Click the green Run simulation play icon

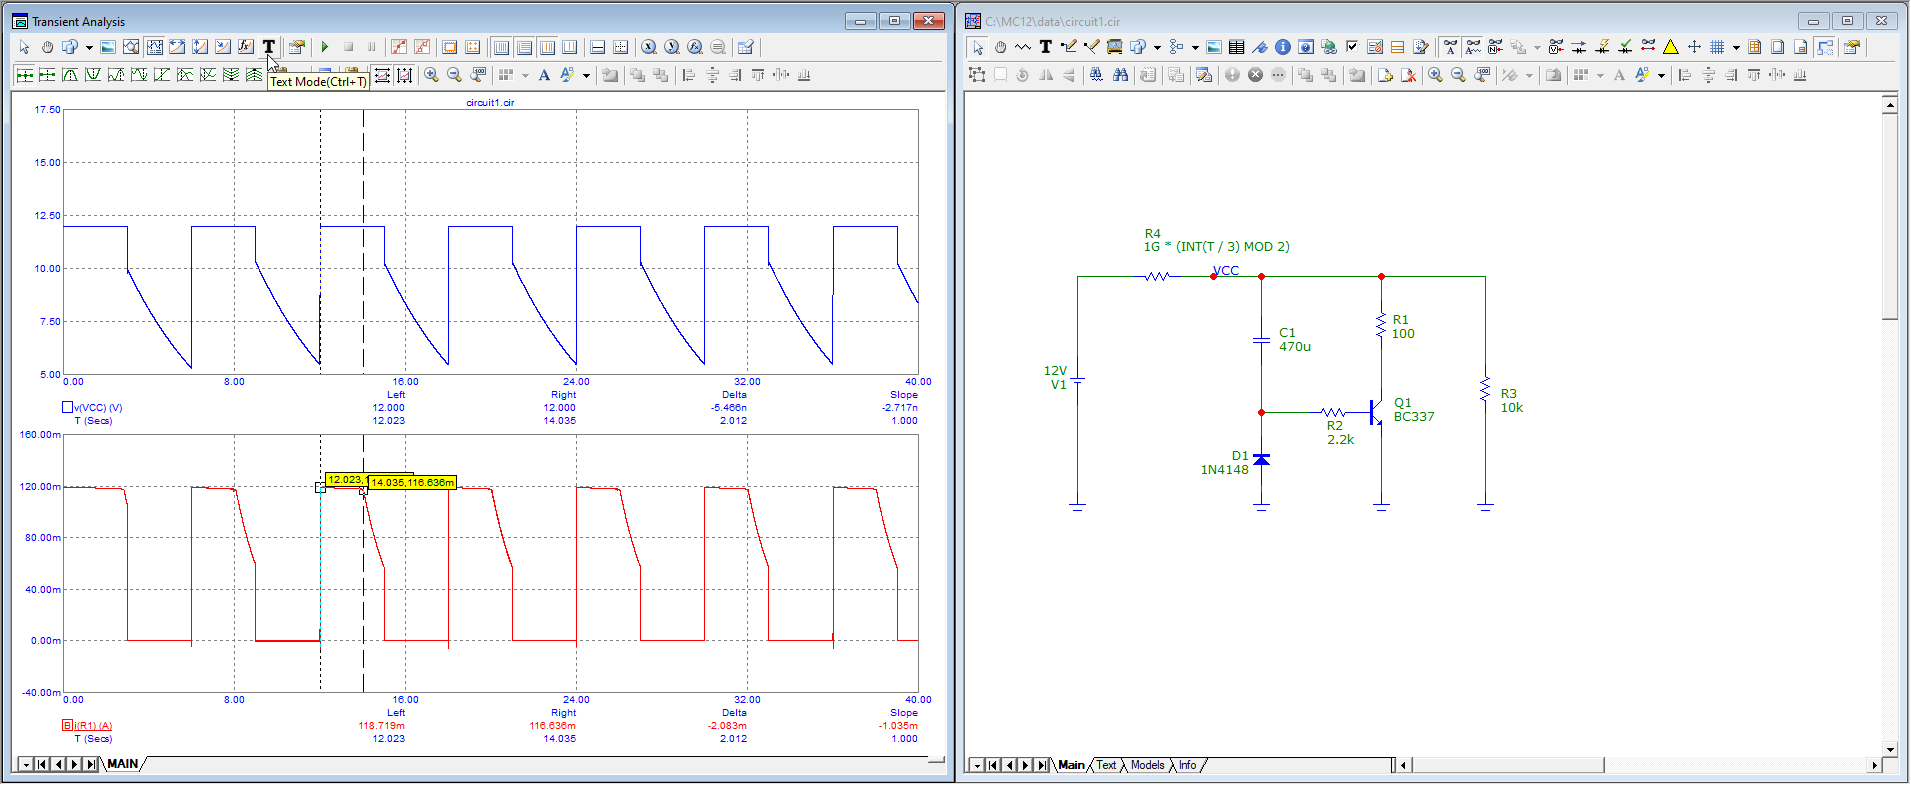325,47
